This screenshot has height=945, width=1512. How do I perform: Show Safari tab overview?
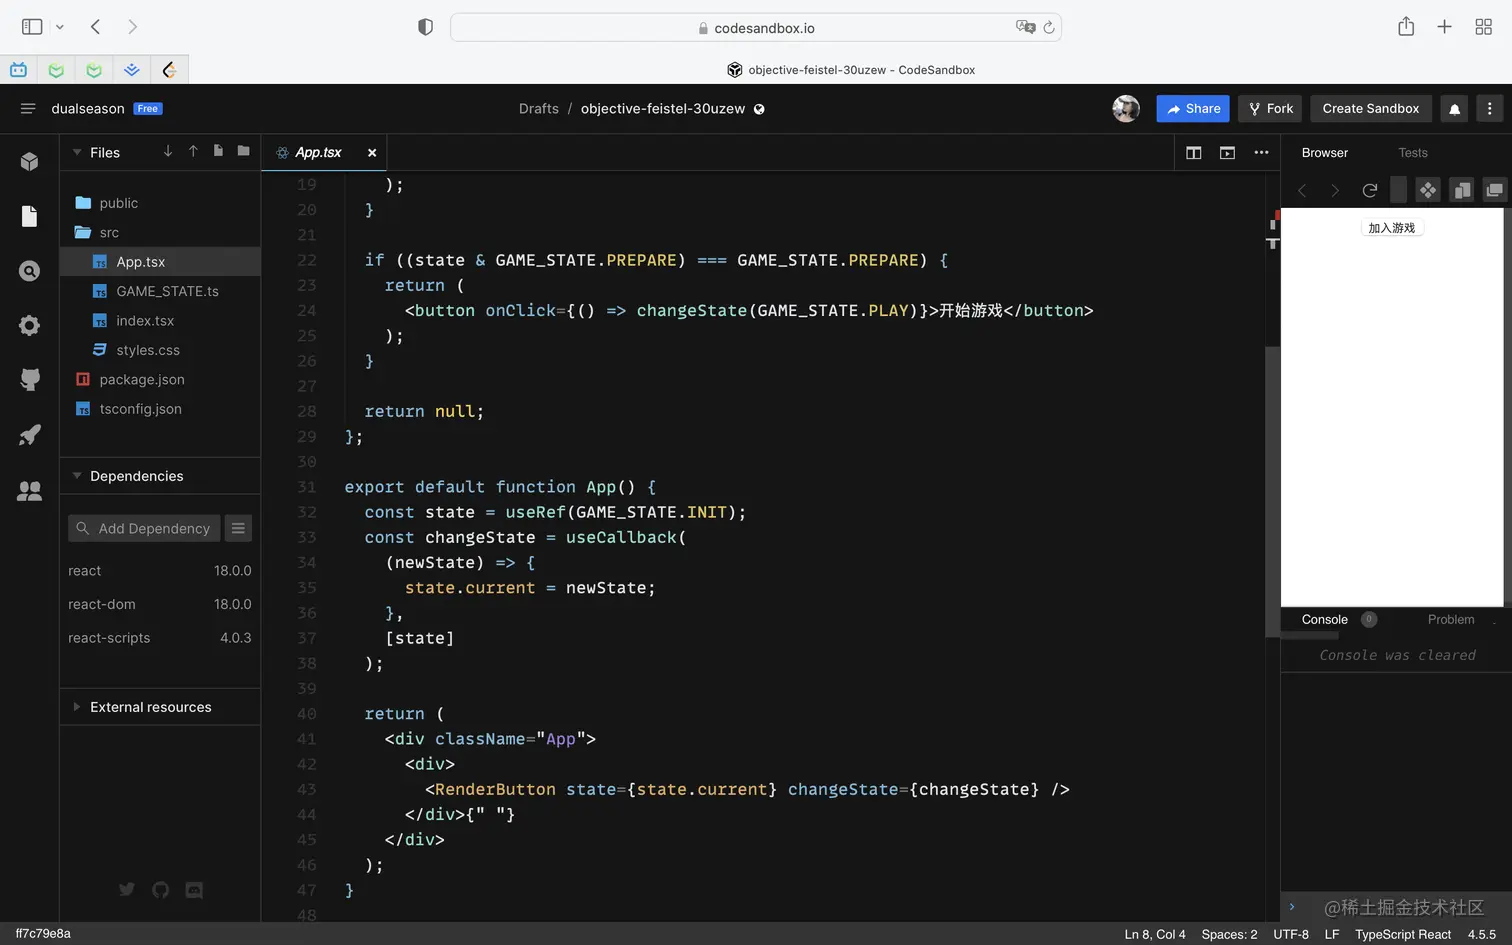coord(1484,27)
